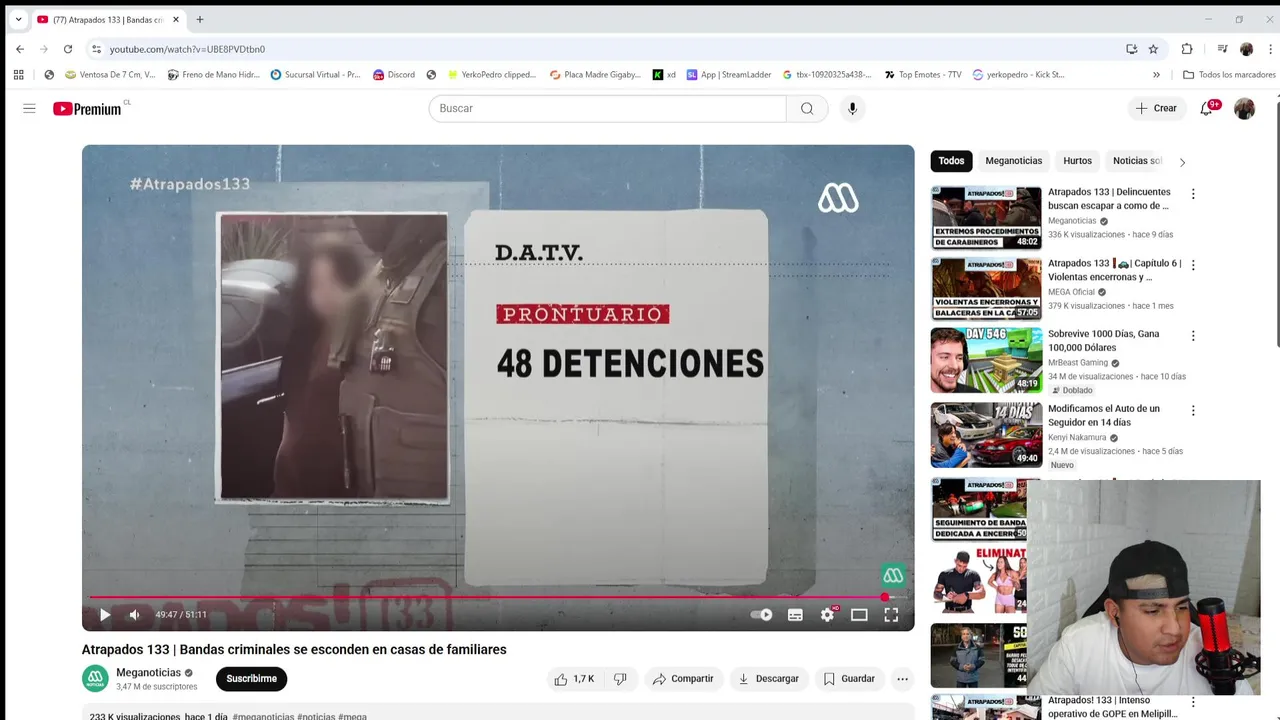Focus the Buscar search field

(x=608, y=108)
